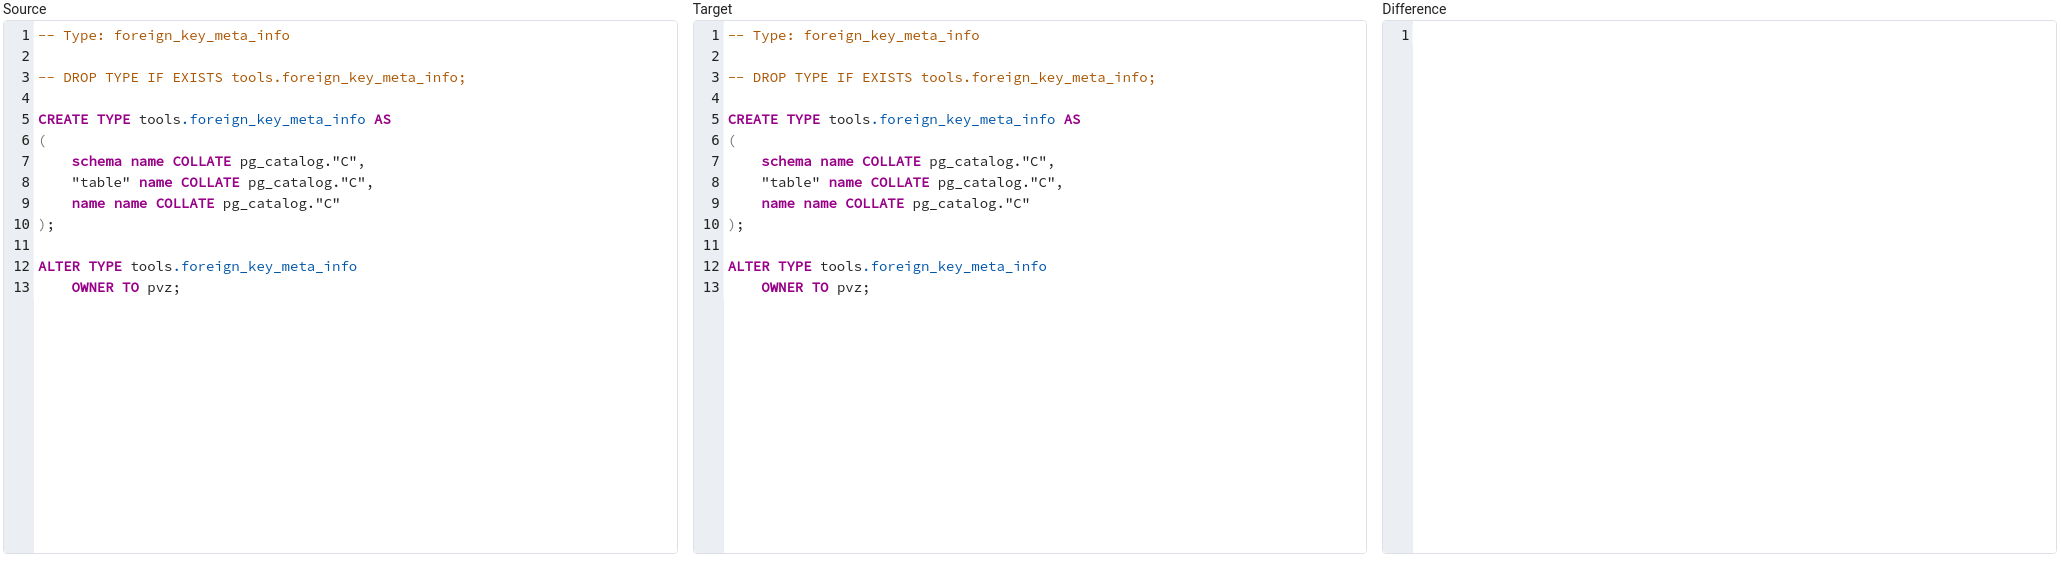Click closing parenthesis on Target line 10
The width and height of the screenshot is (2061, 561).
pyautogui.click(x=732, y=224)
